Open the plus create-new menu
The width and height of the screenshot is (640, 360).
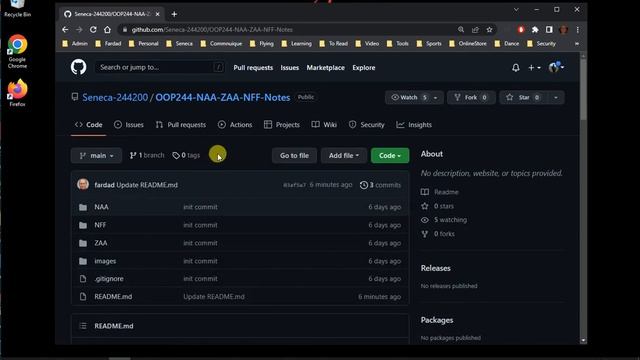click(534, 68)
